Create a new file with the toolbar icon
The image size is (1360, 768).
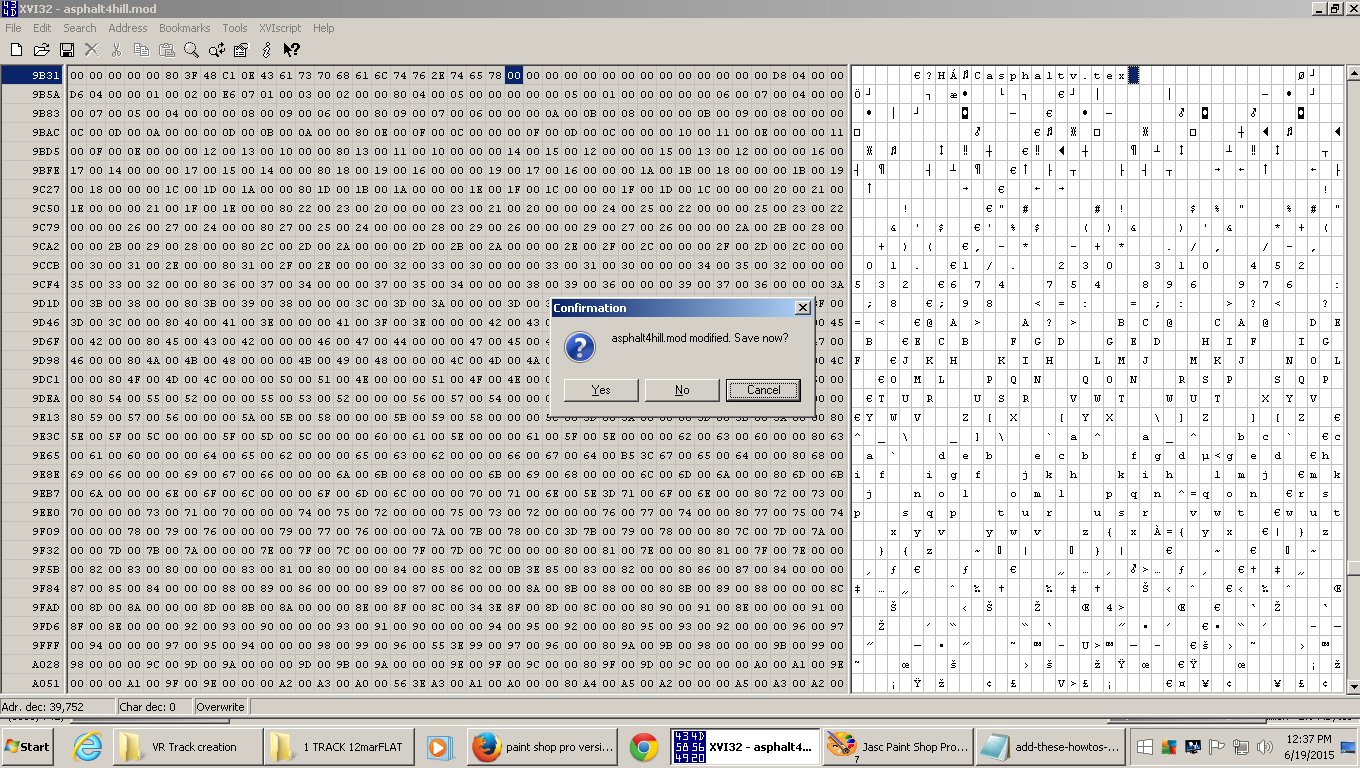pyautogui.click(x=17, y=49)
